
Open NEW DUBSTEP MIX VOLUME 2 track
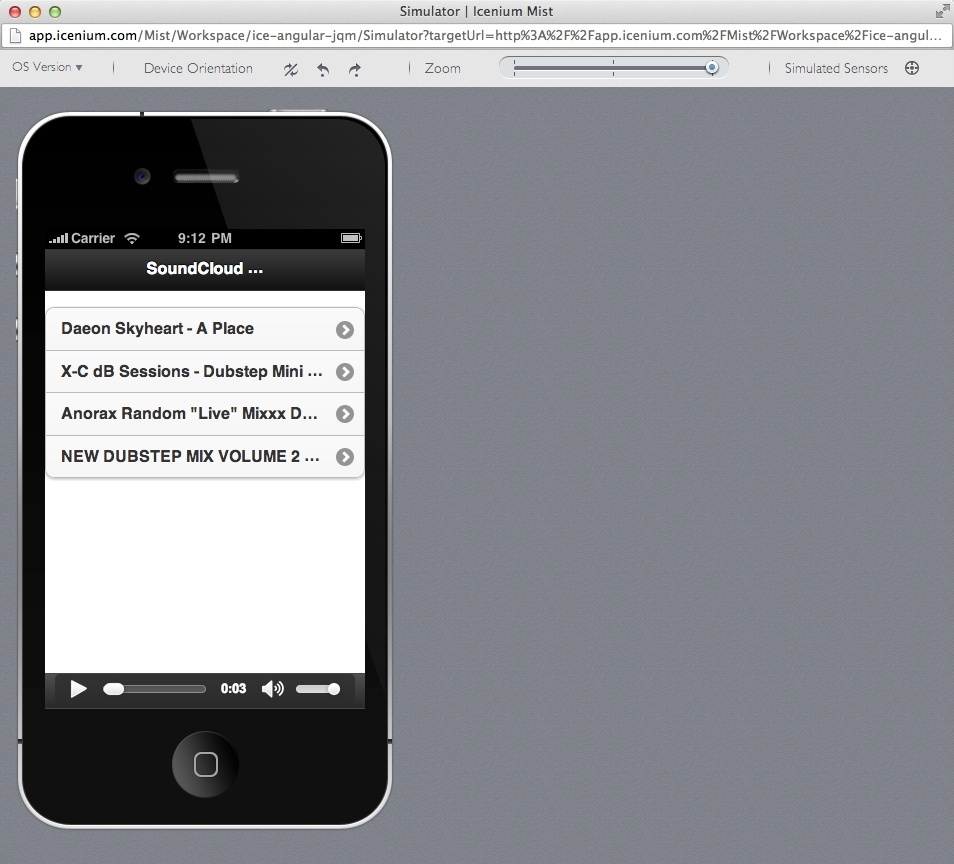(x=205, y=456)
